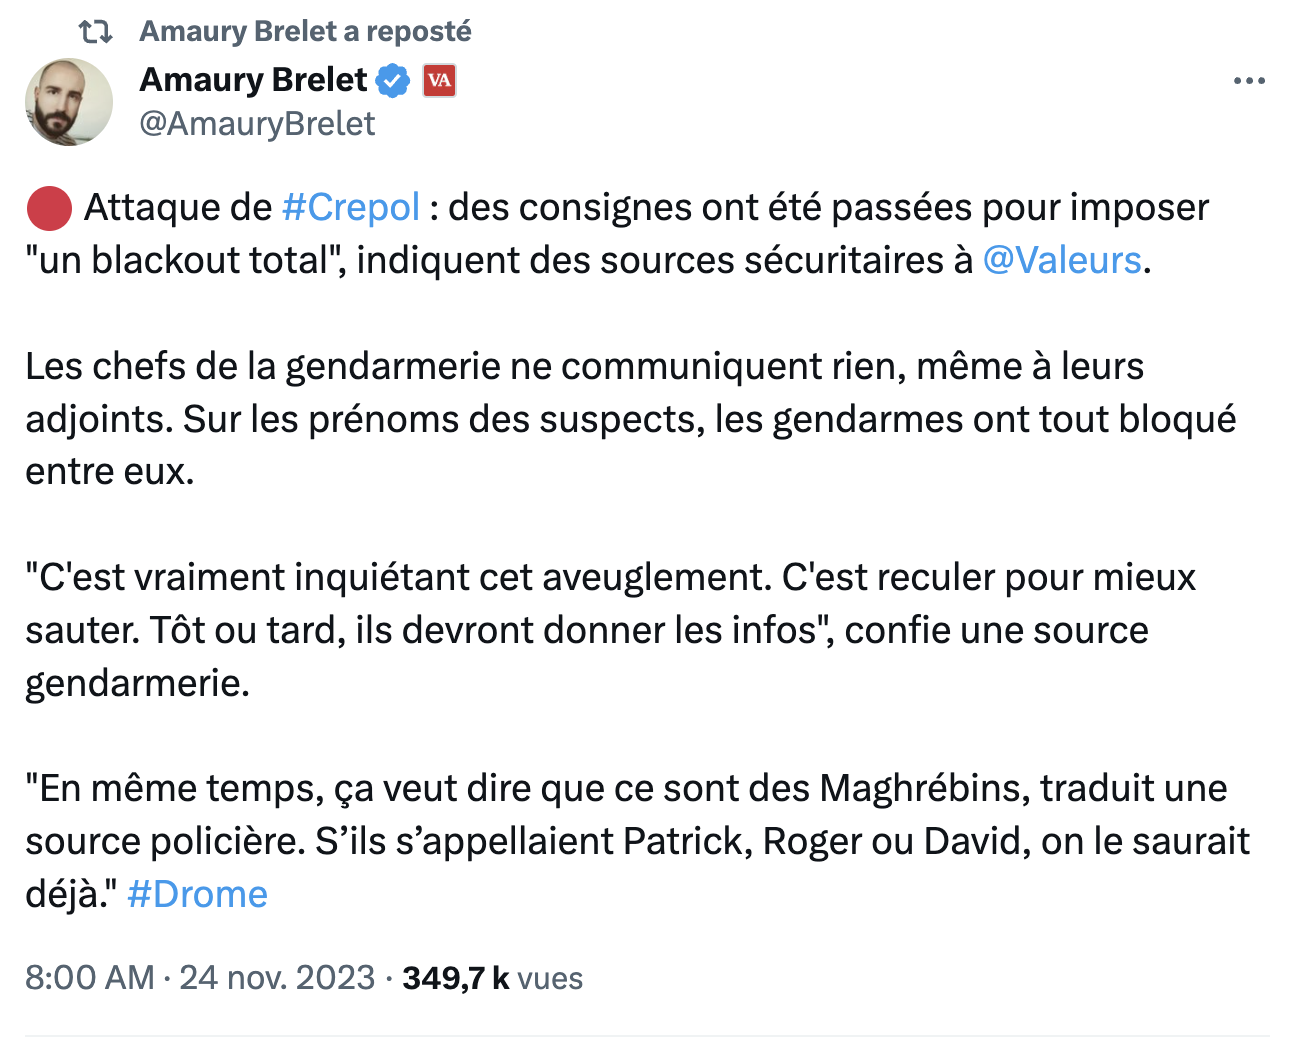Click the blue verified checkmark badge
1296x1048 pixels.
point(393,80)
